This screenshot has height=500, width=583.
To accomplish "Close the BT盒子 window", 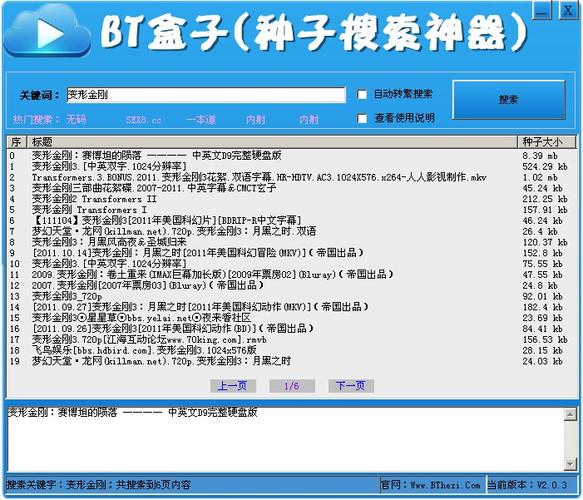I will point(568,10).
